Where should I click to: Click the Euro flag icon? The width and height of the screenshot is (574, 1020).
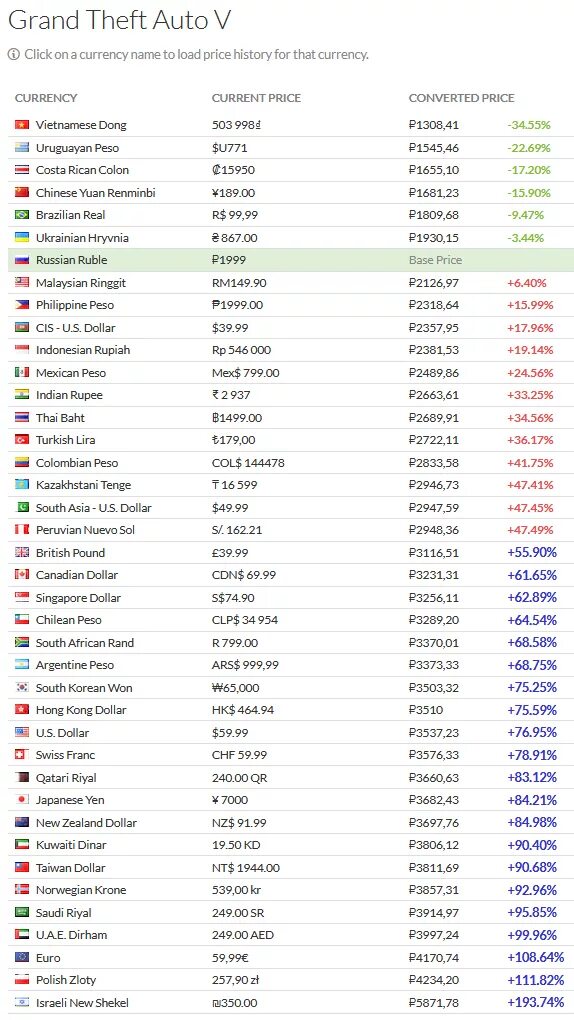tap(22, 957)
